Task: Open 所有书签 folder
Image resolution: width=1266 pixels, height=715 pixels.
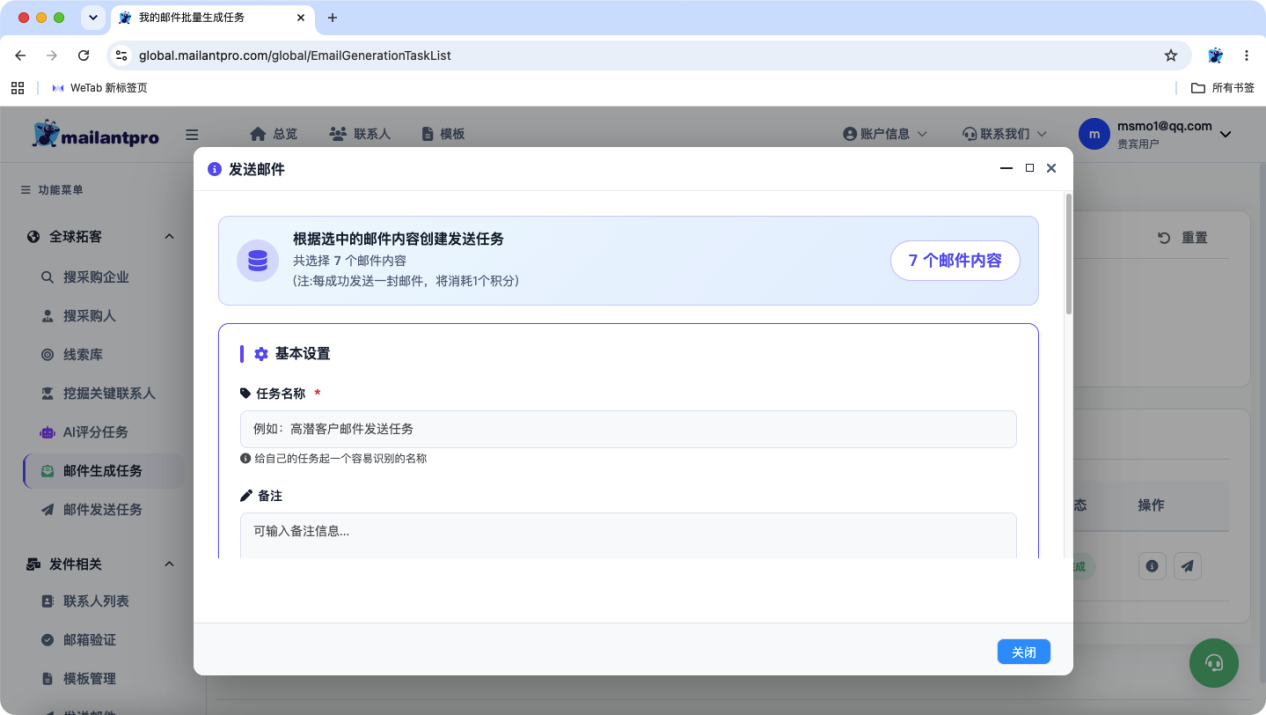Action: point(1222,88)
